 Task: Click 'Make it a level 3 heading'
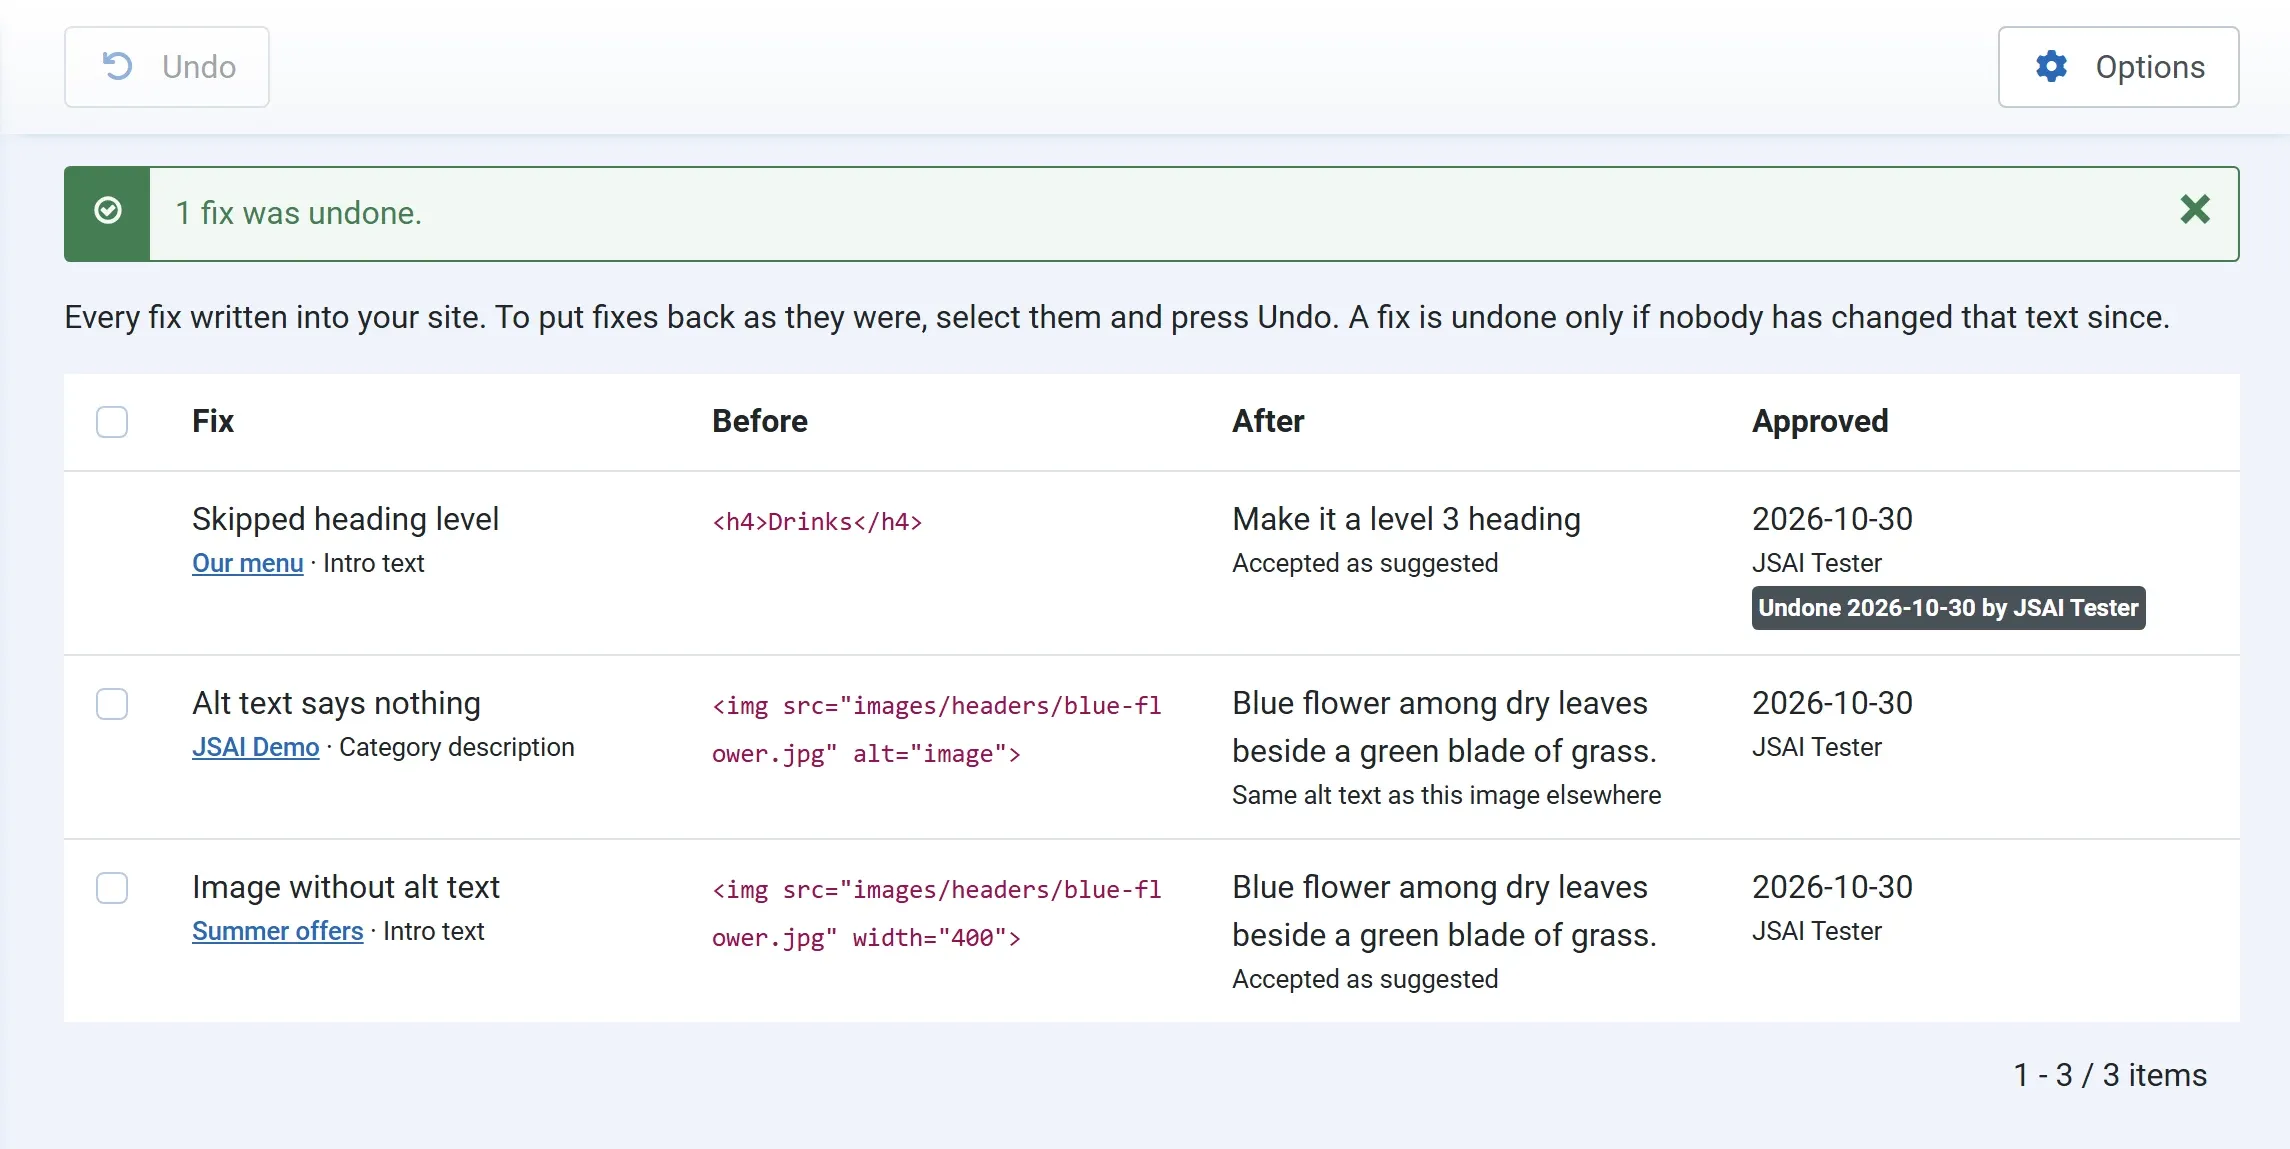1406,519
